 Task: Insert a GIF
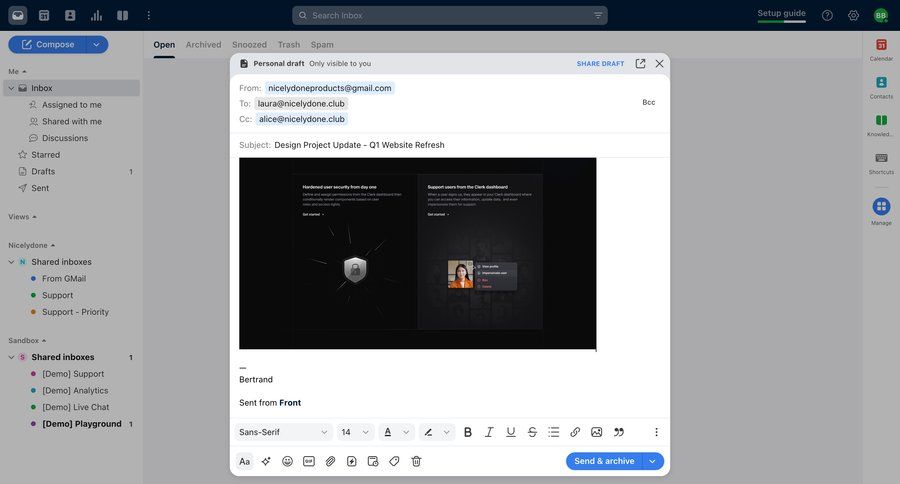point(309,462)
